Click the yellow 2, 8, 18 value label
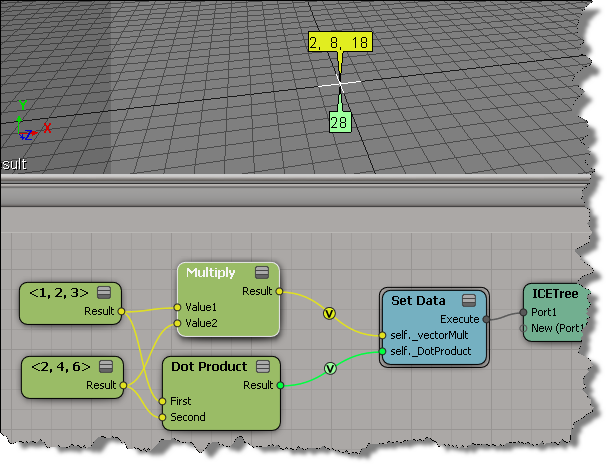This screenshot has height=464, width=607. click(x=342, y=43)
